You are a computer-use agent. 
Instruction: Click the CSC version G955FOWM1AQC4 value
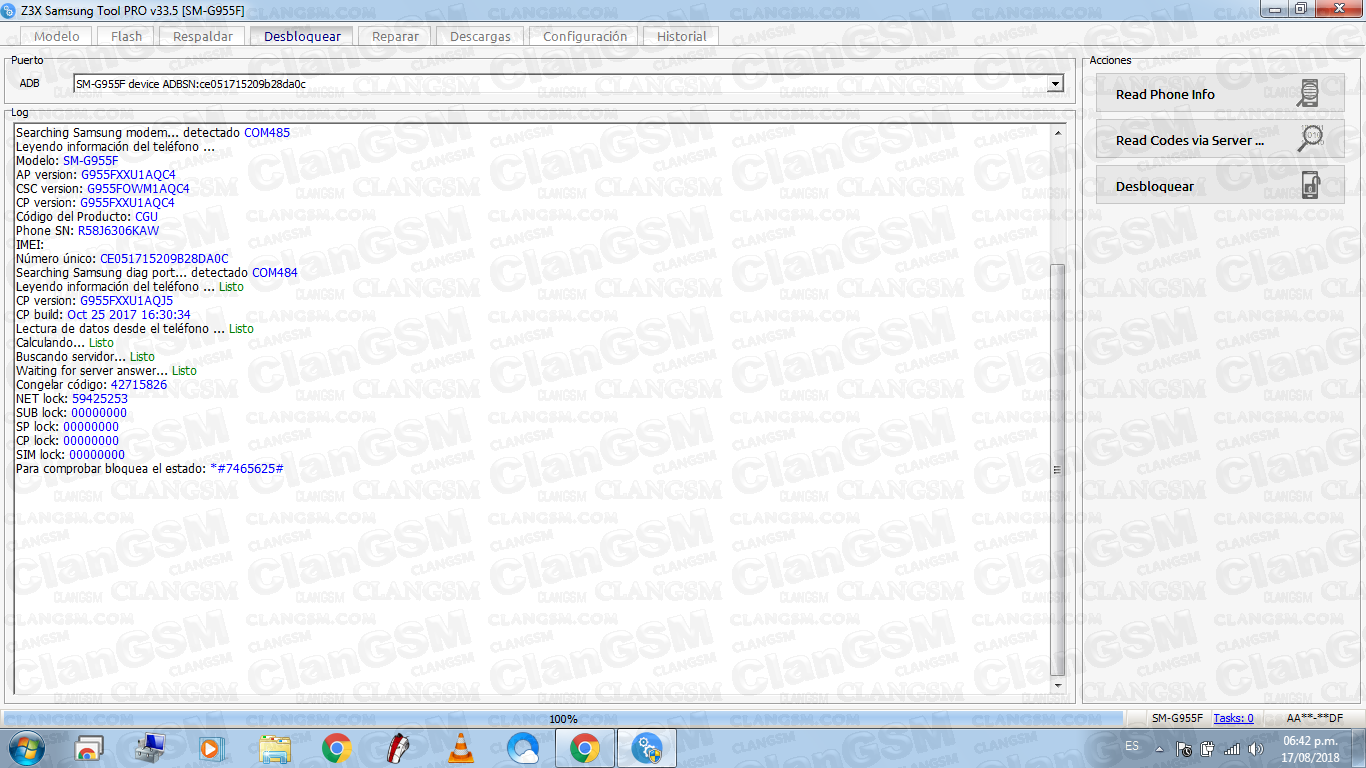coord(138,188)
